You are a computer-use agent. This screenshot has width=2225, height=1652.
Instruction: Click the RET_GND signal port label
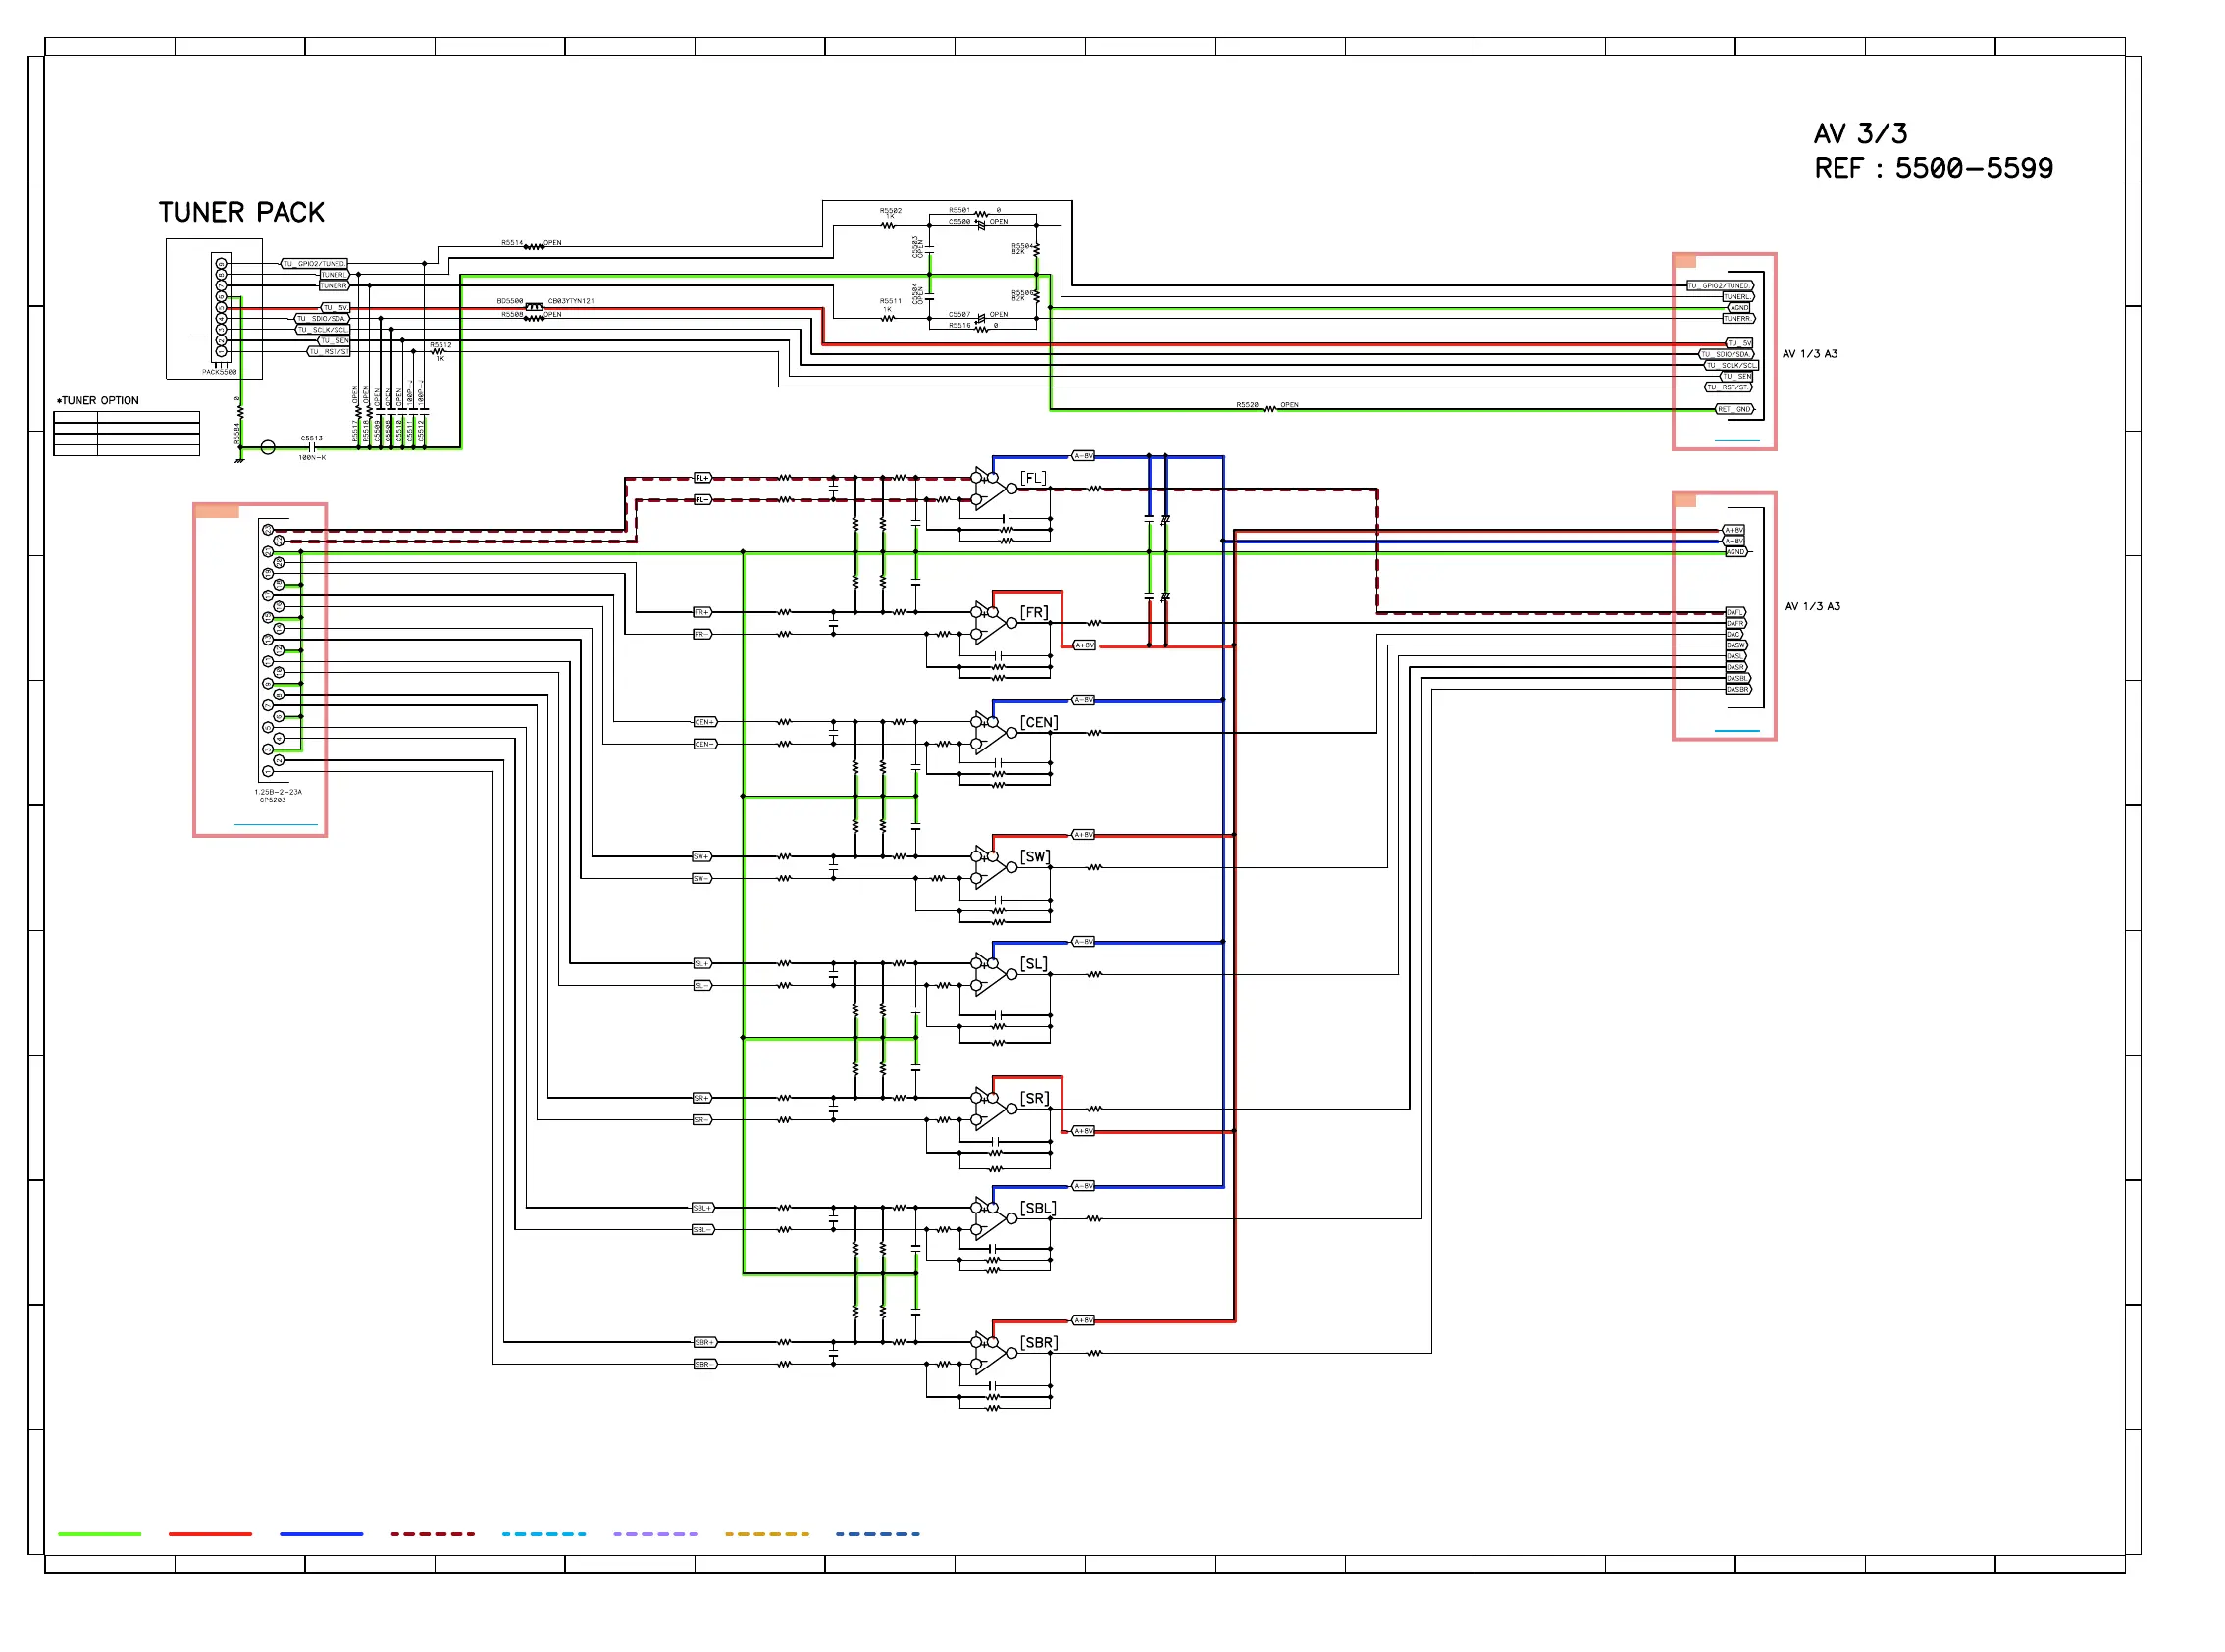(1734, 409)
